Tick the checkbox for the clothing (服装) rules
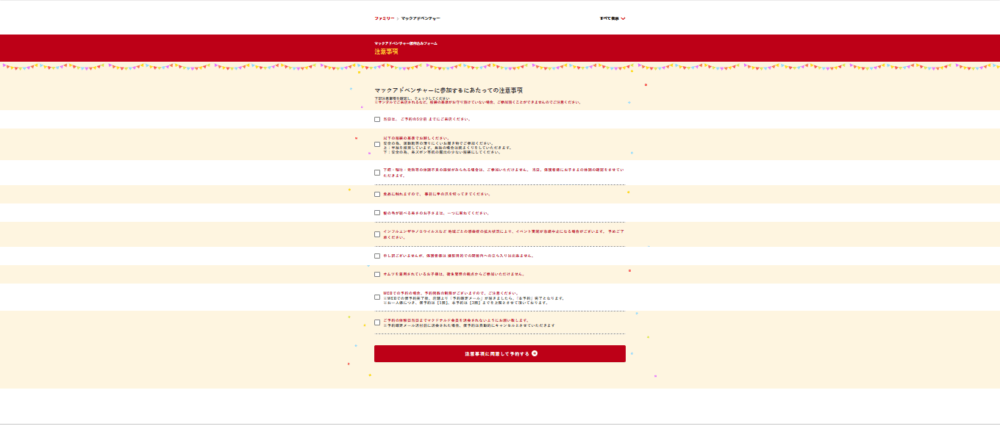The height and width of the screenshot is (440, 1000). coord(377,144)
